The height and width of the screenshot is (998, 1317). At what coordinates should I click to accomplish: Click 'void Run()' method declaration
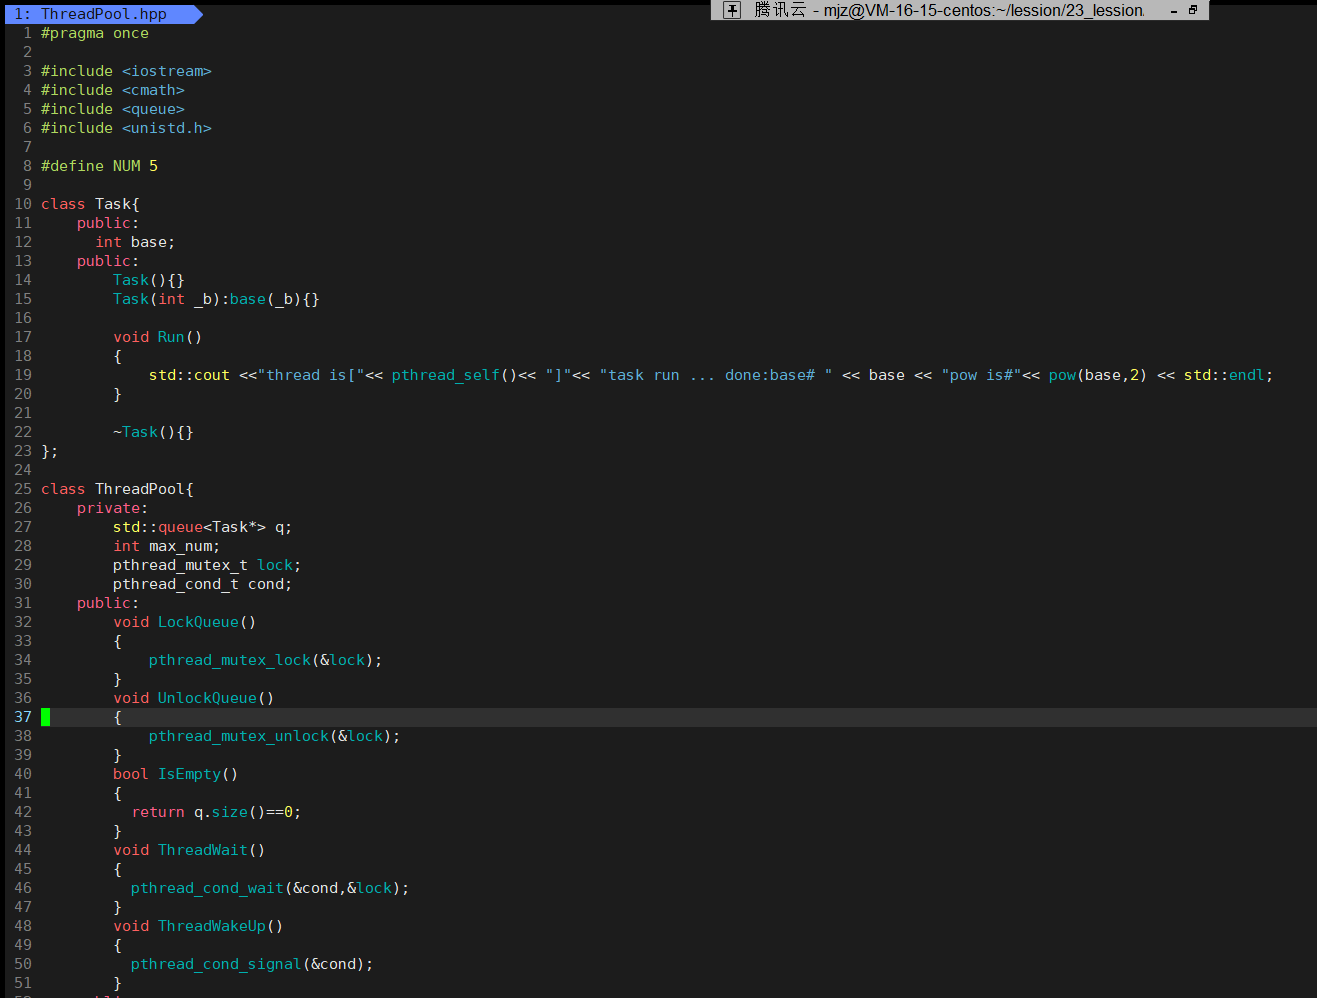(x=158, y=337)
